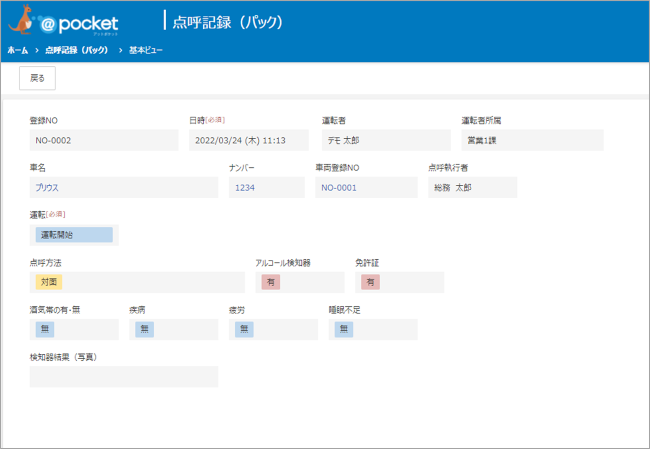This screenshot has width=650, height=449.
Task: Open the ナンバー link 1234
Action: (x=245, y=188)
